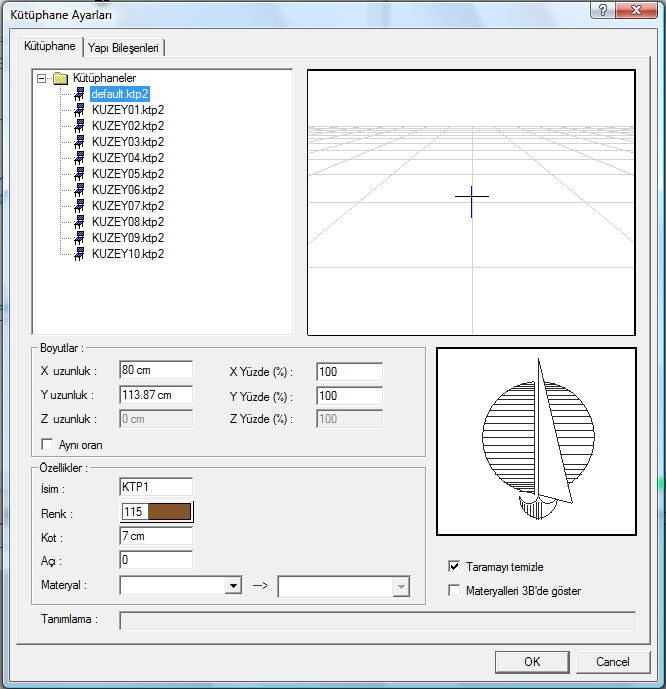
Task: Close the Kütüphane Ayarları dialog
Action: (636, 10)
